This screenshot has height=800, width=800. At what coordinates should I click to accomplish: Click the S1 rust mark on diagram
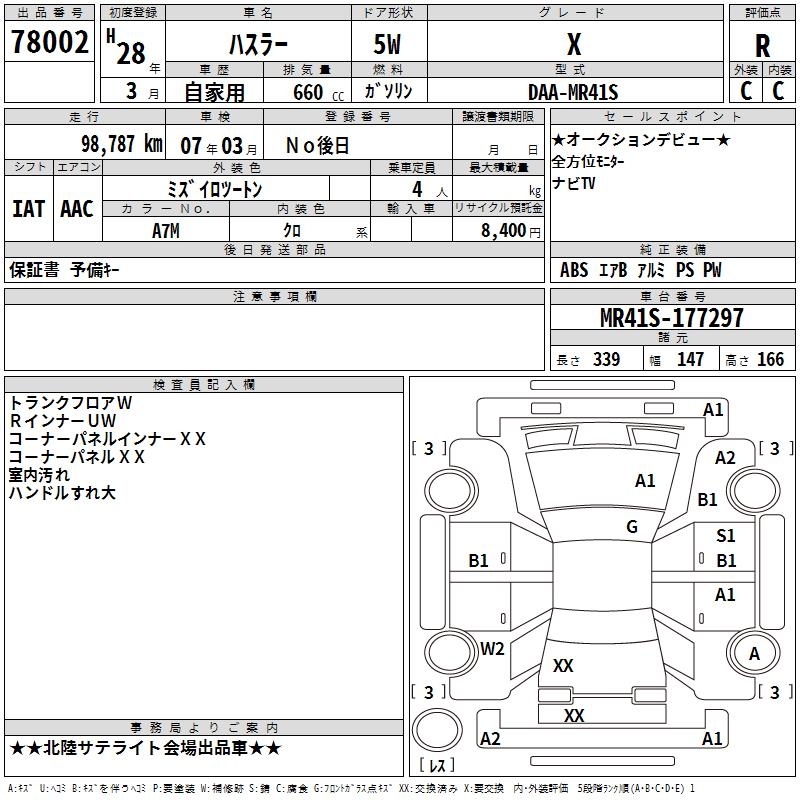pyautogui.click(x=726, y=536)
